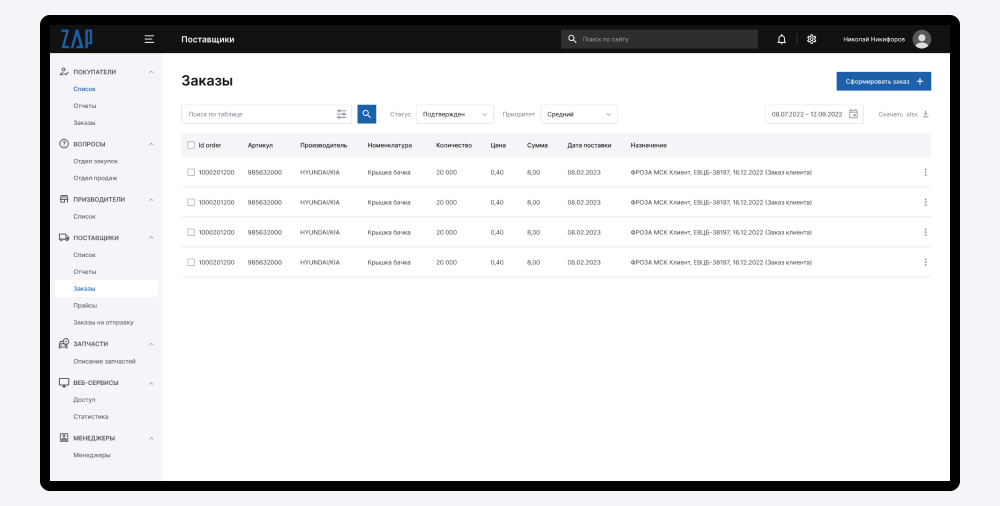Click the Менеджеры section icon
The image size is (1000, 506).
64,438
